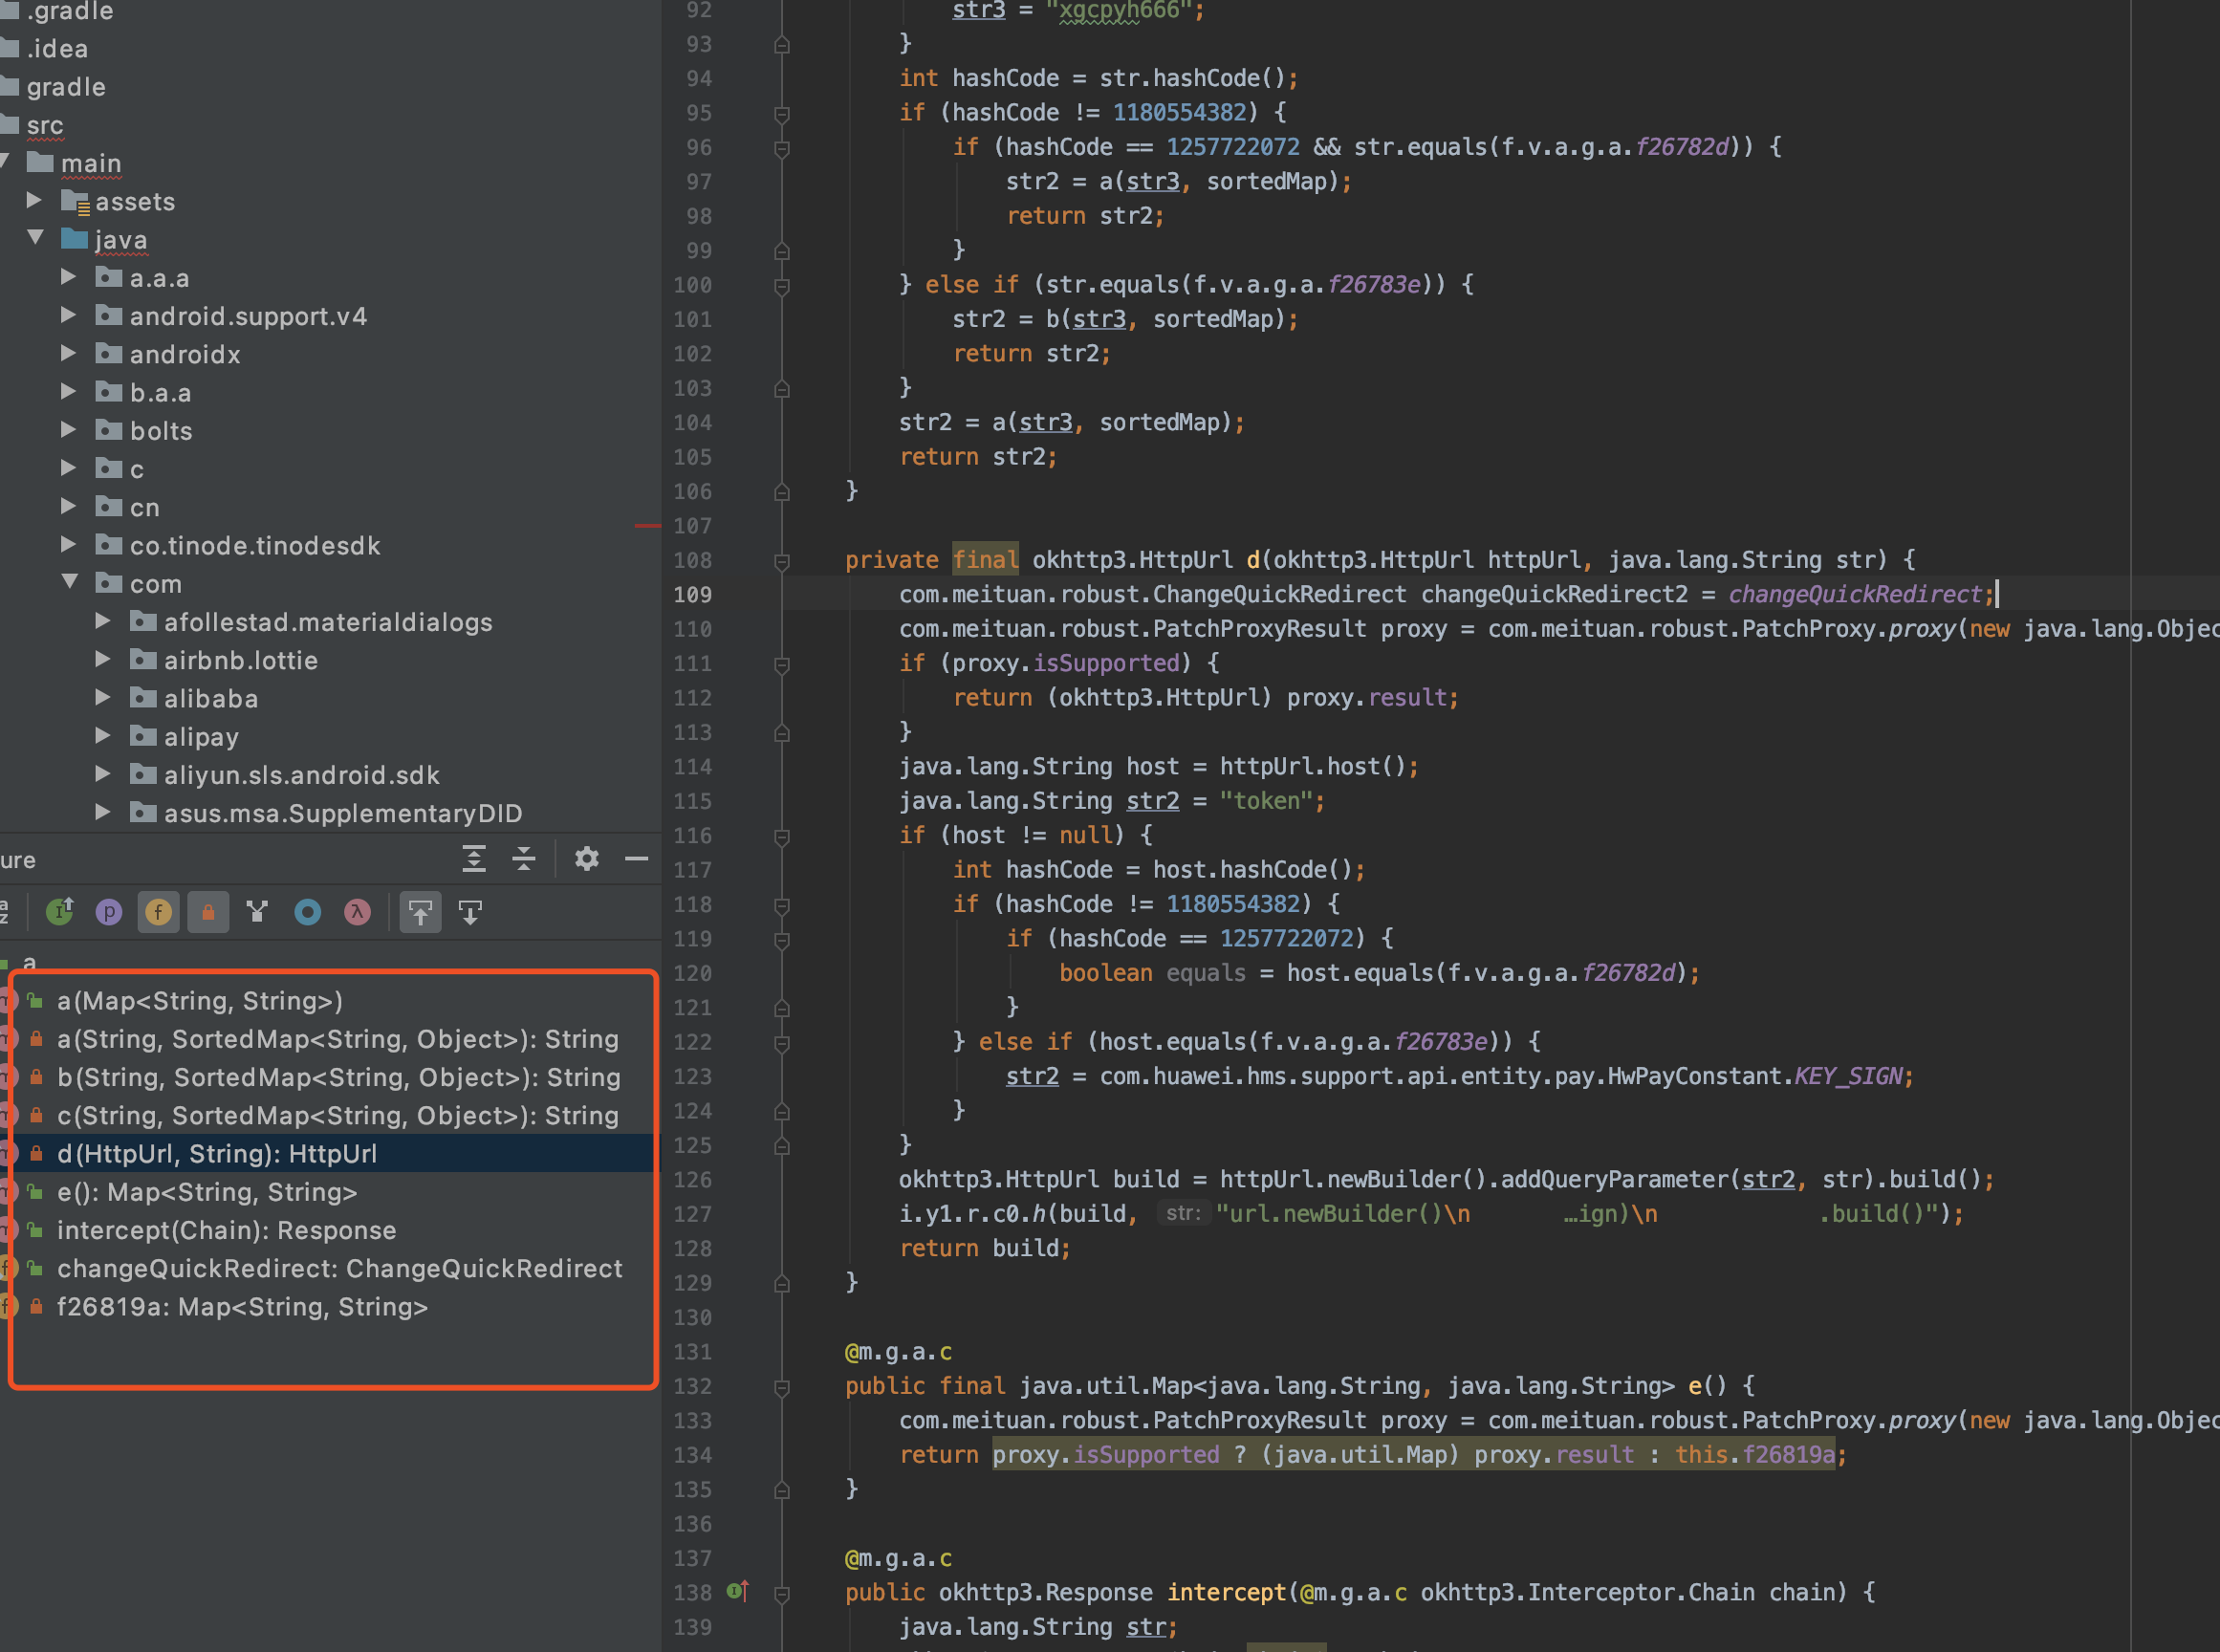
Task: Click changeQuickRedirect value on line 109
Action: (x=1855, y=594)
